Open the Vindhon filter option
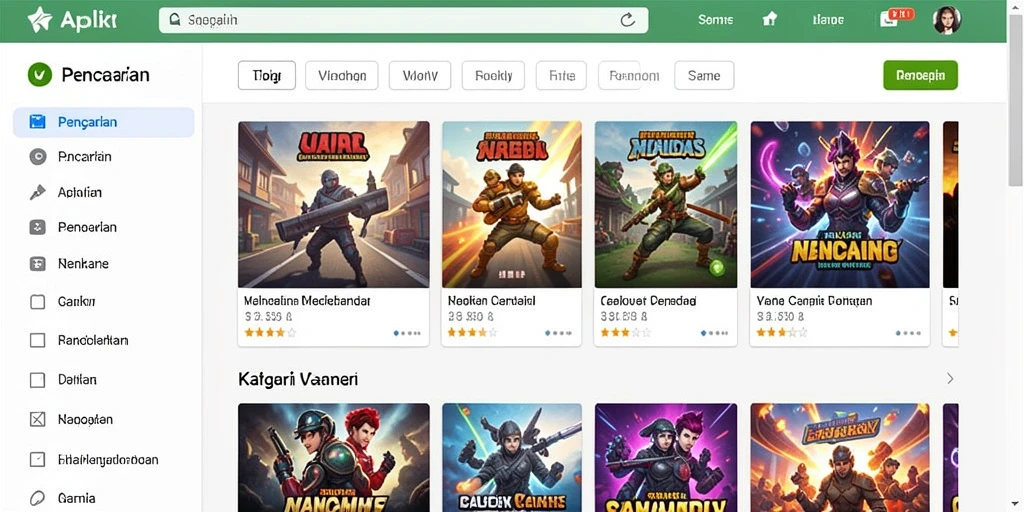The width and height of the screenshot is (1024, 512). click(342, 75)
